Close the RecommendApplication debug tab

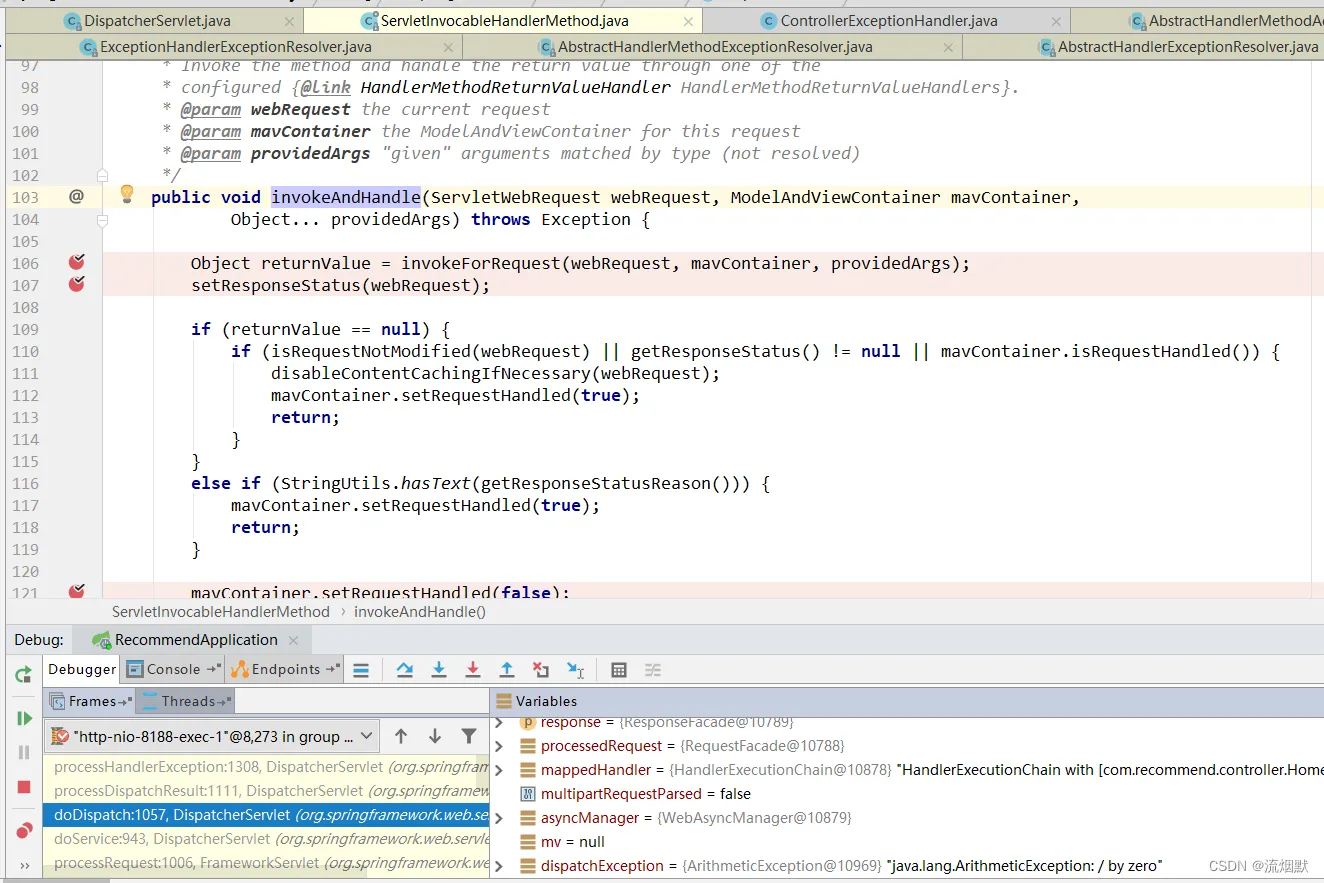[293, 640]
